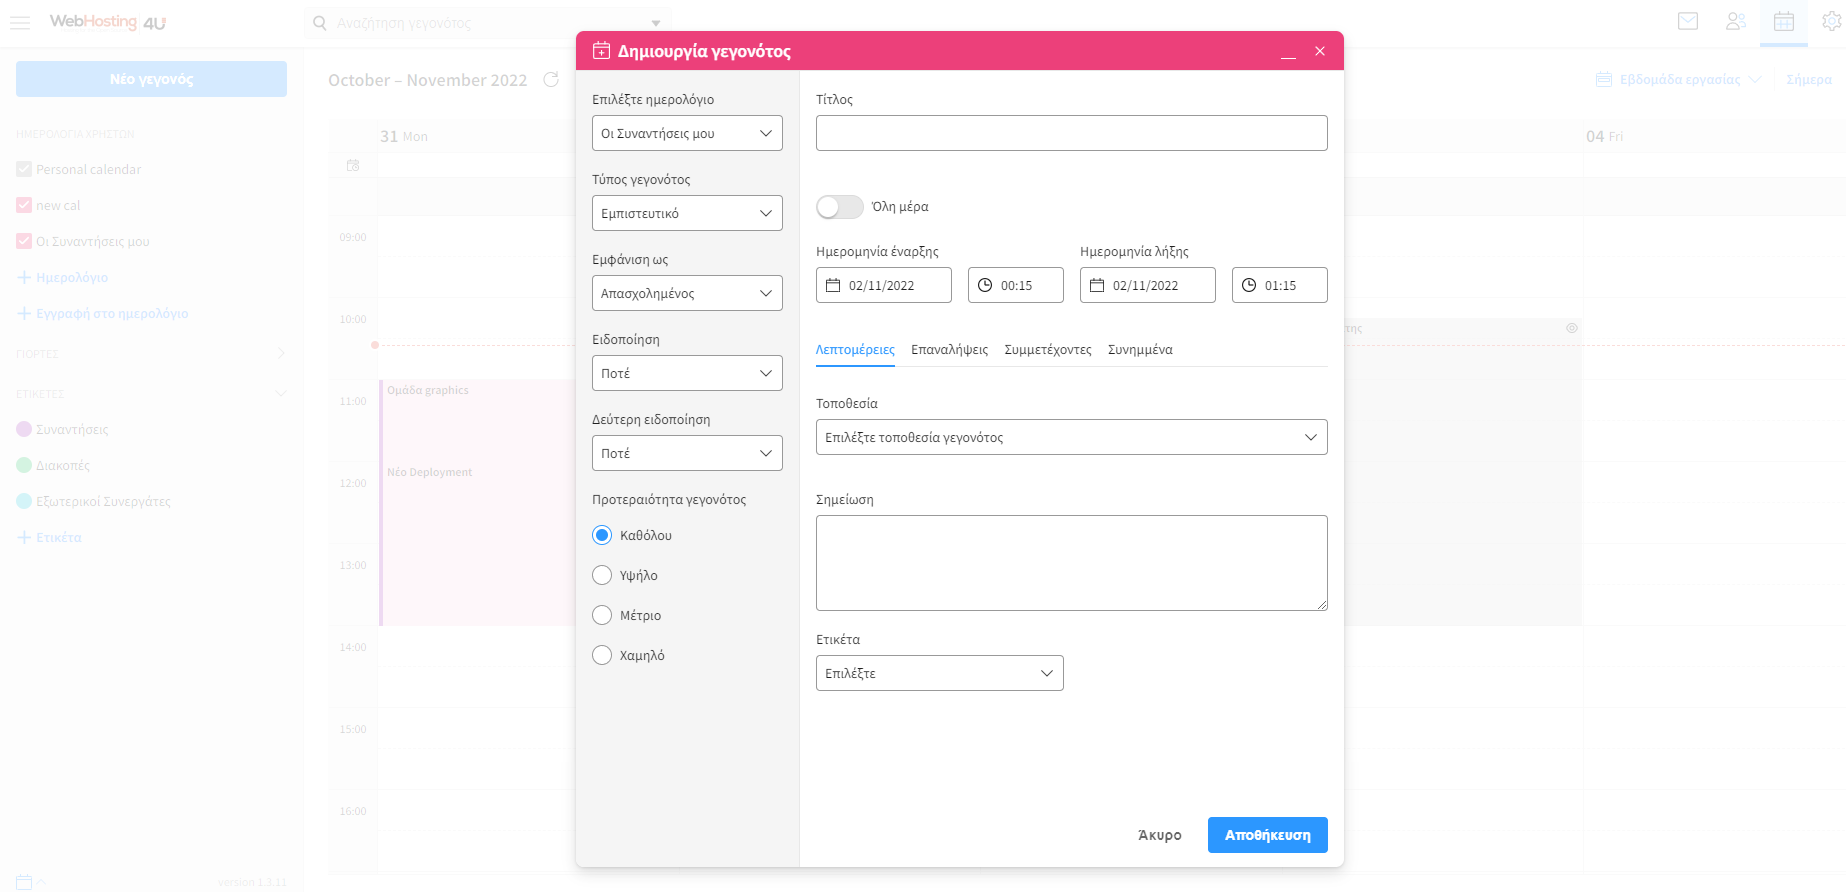Select the Χαμηλό priority radio button
Screen dimensions: 1846x892
[x=602, y=655]
